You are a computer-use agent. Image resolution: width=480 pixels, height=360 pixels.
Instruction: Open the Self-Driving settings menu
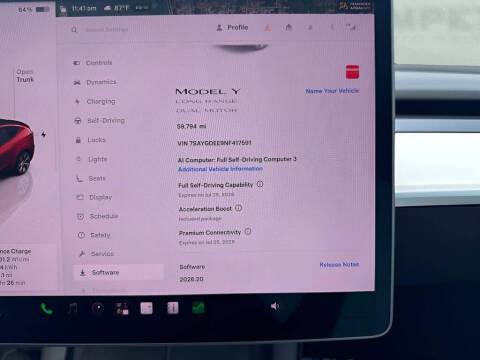point(99,121)
